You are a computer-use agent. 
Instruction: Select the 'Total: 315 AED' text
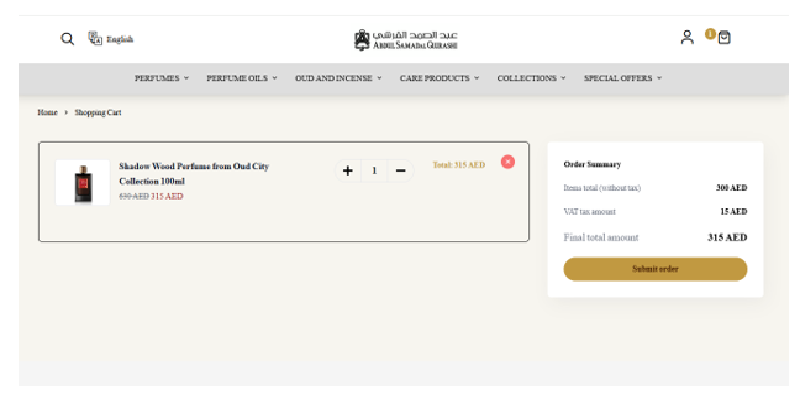tap(459, 165)
